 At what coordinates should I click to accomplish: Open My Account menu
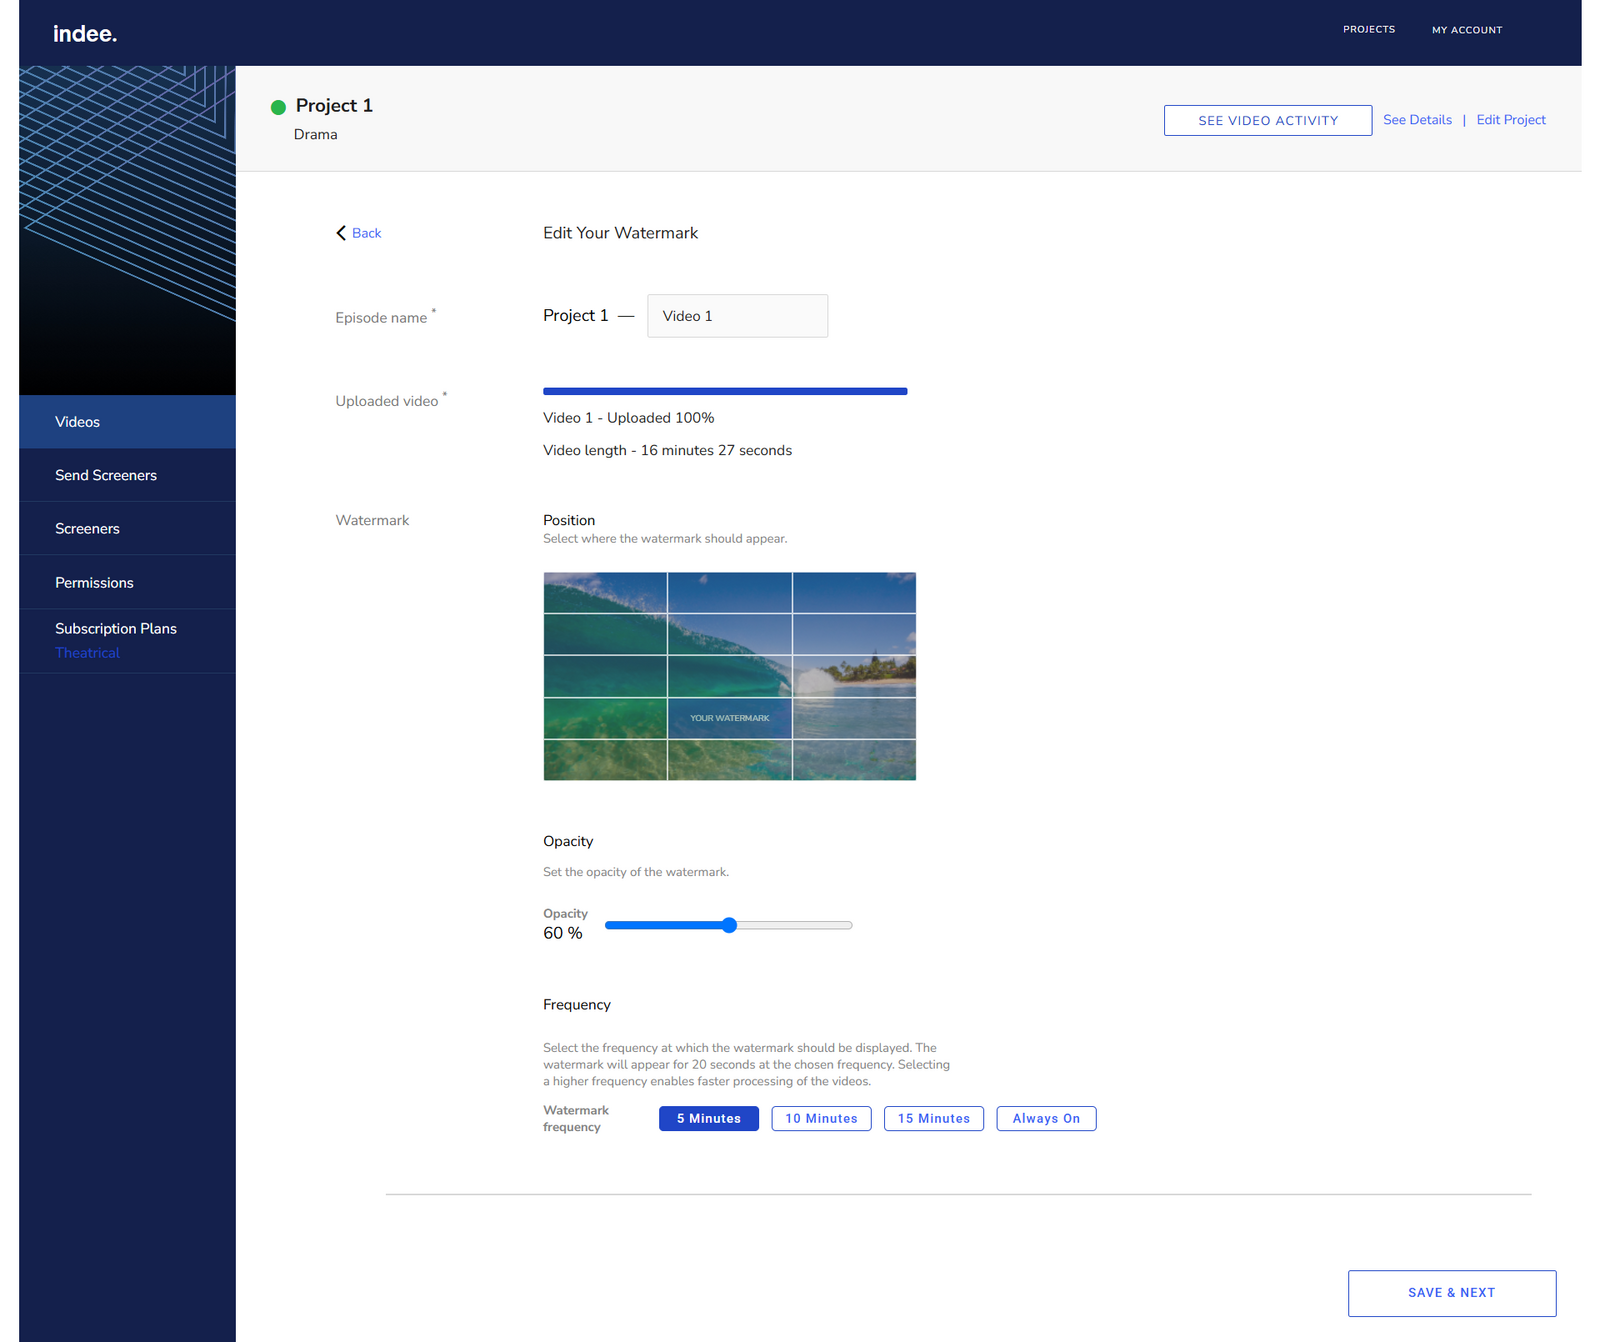click(x=1466, y=30)
